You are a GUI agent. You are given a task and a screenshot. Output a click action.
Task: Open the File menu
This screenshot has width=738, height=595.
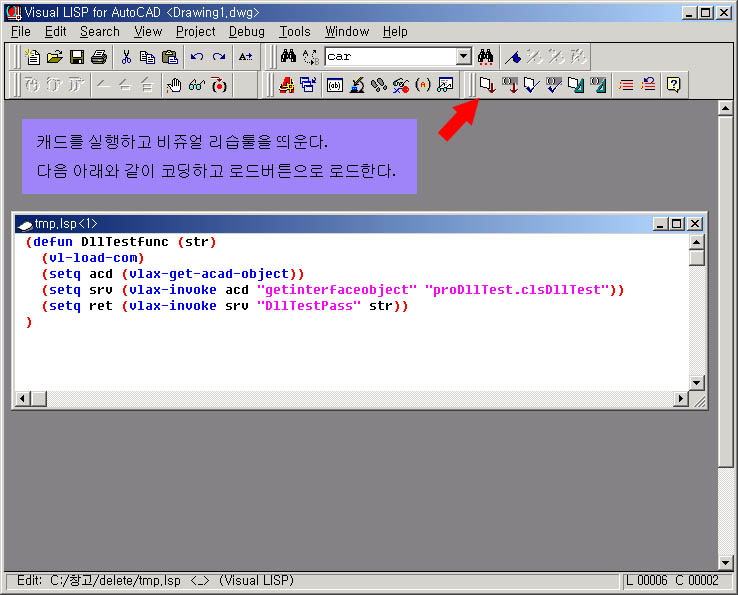[21, 32]
